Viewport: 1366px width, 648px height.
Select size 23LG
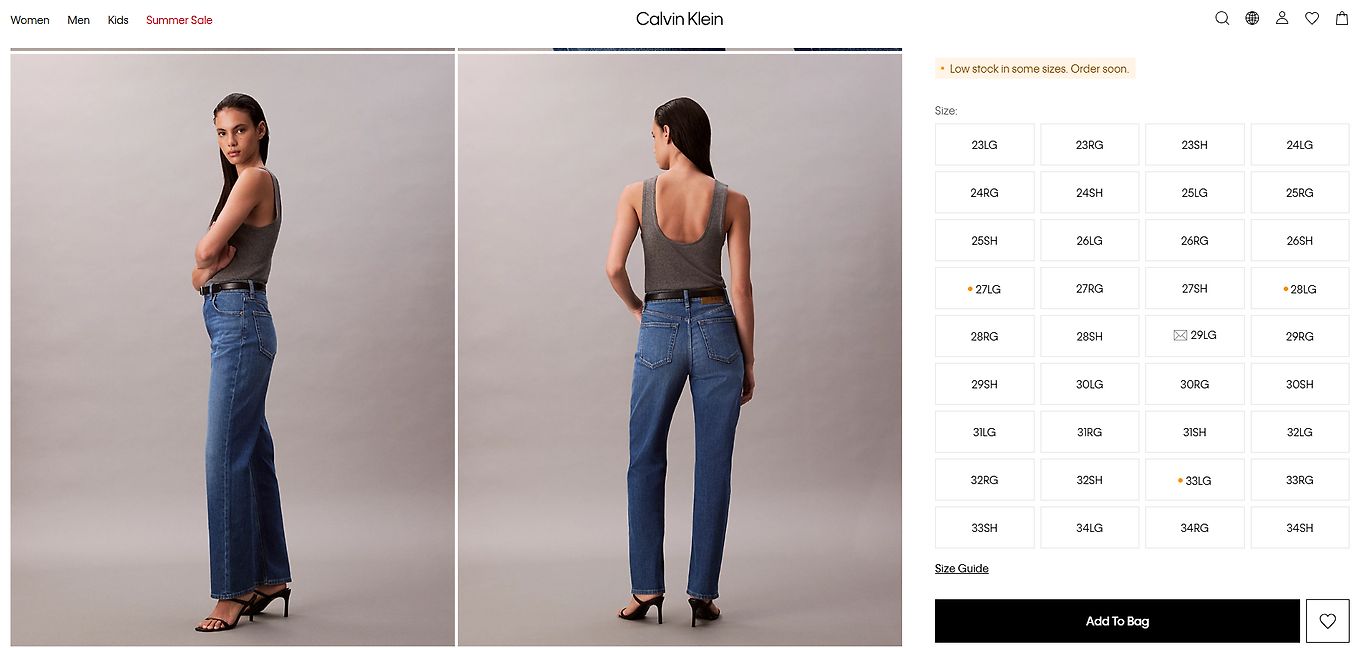coord(985,145)
